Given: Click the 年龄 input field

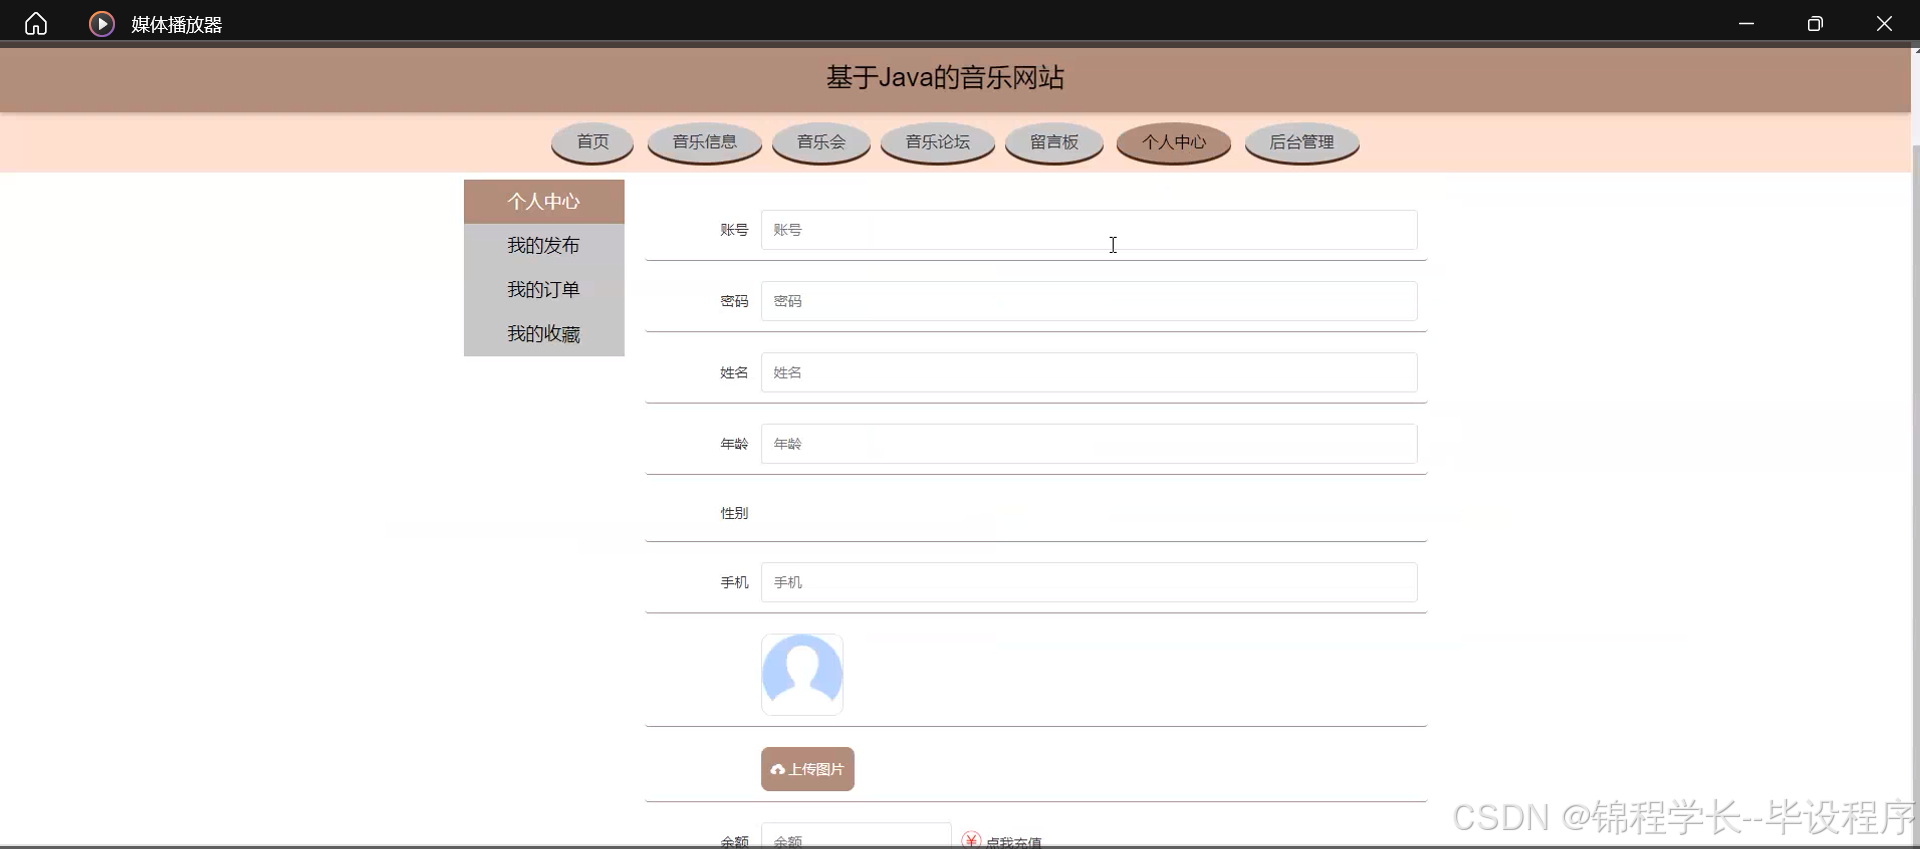Looking at the screenshot, I should pos(1089,444).
